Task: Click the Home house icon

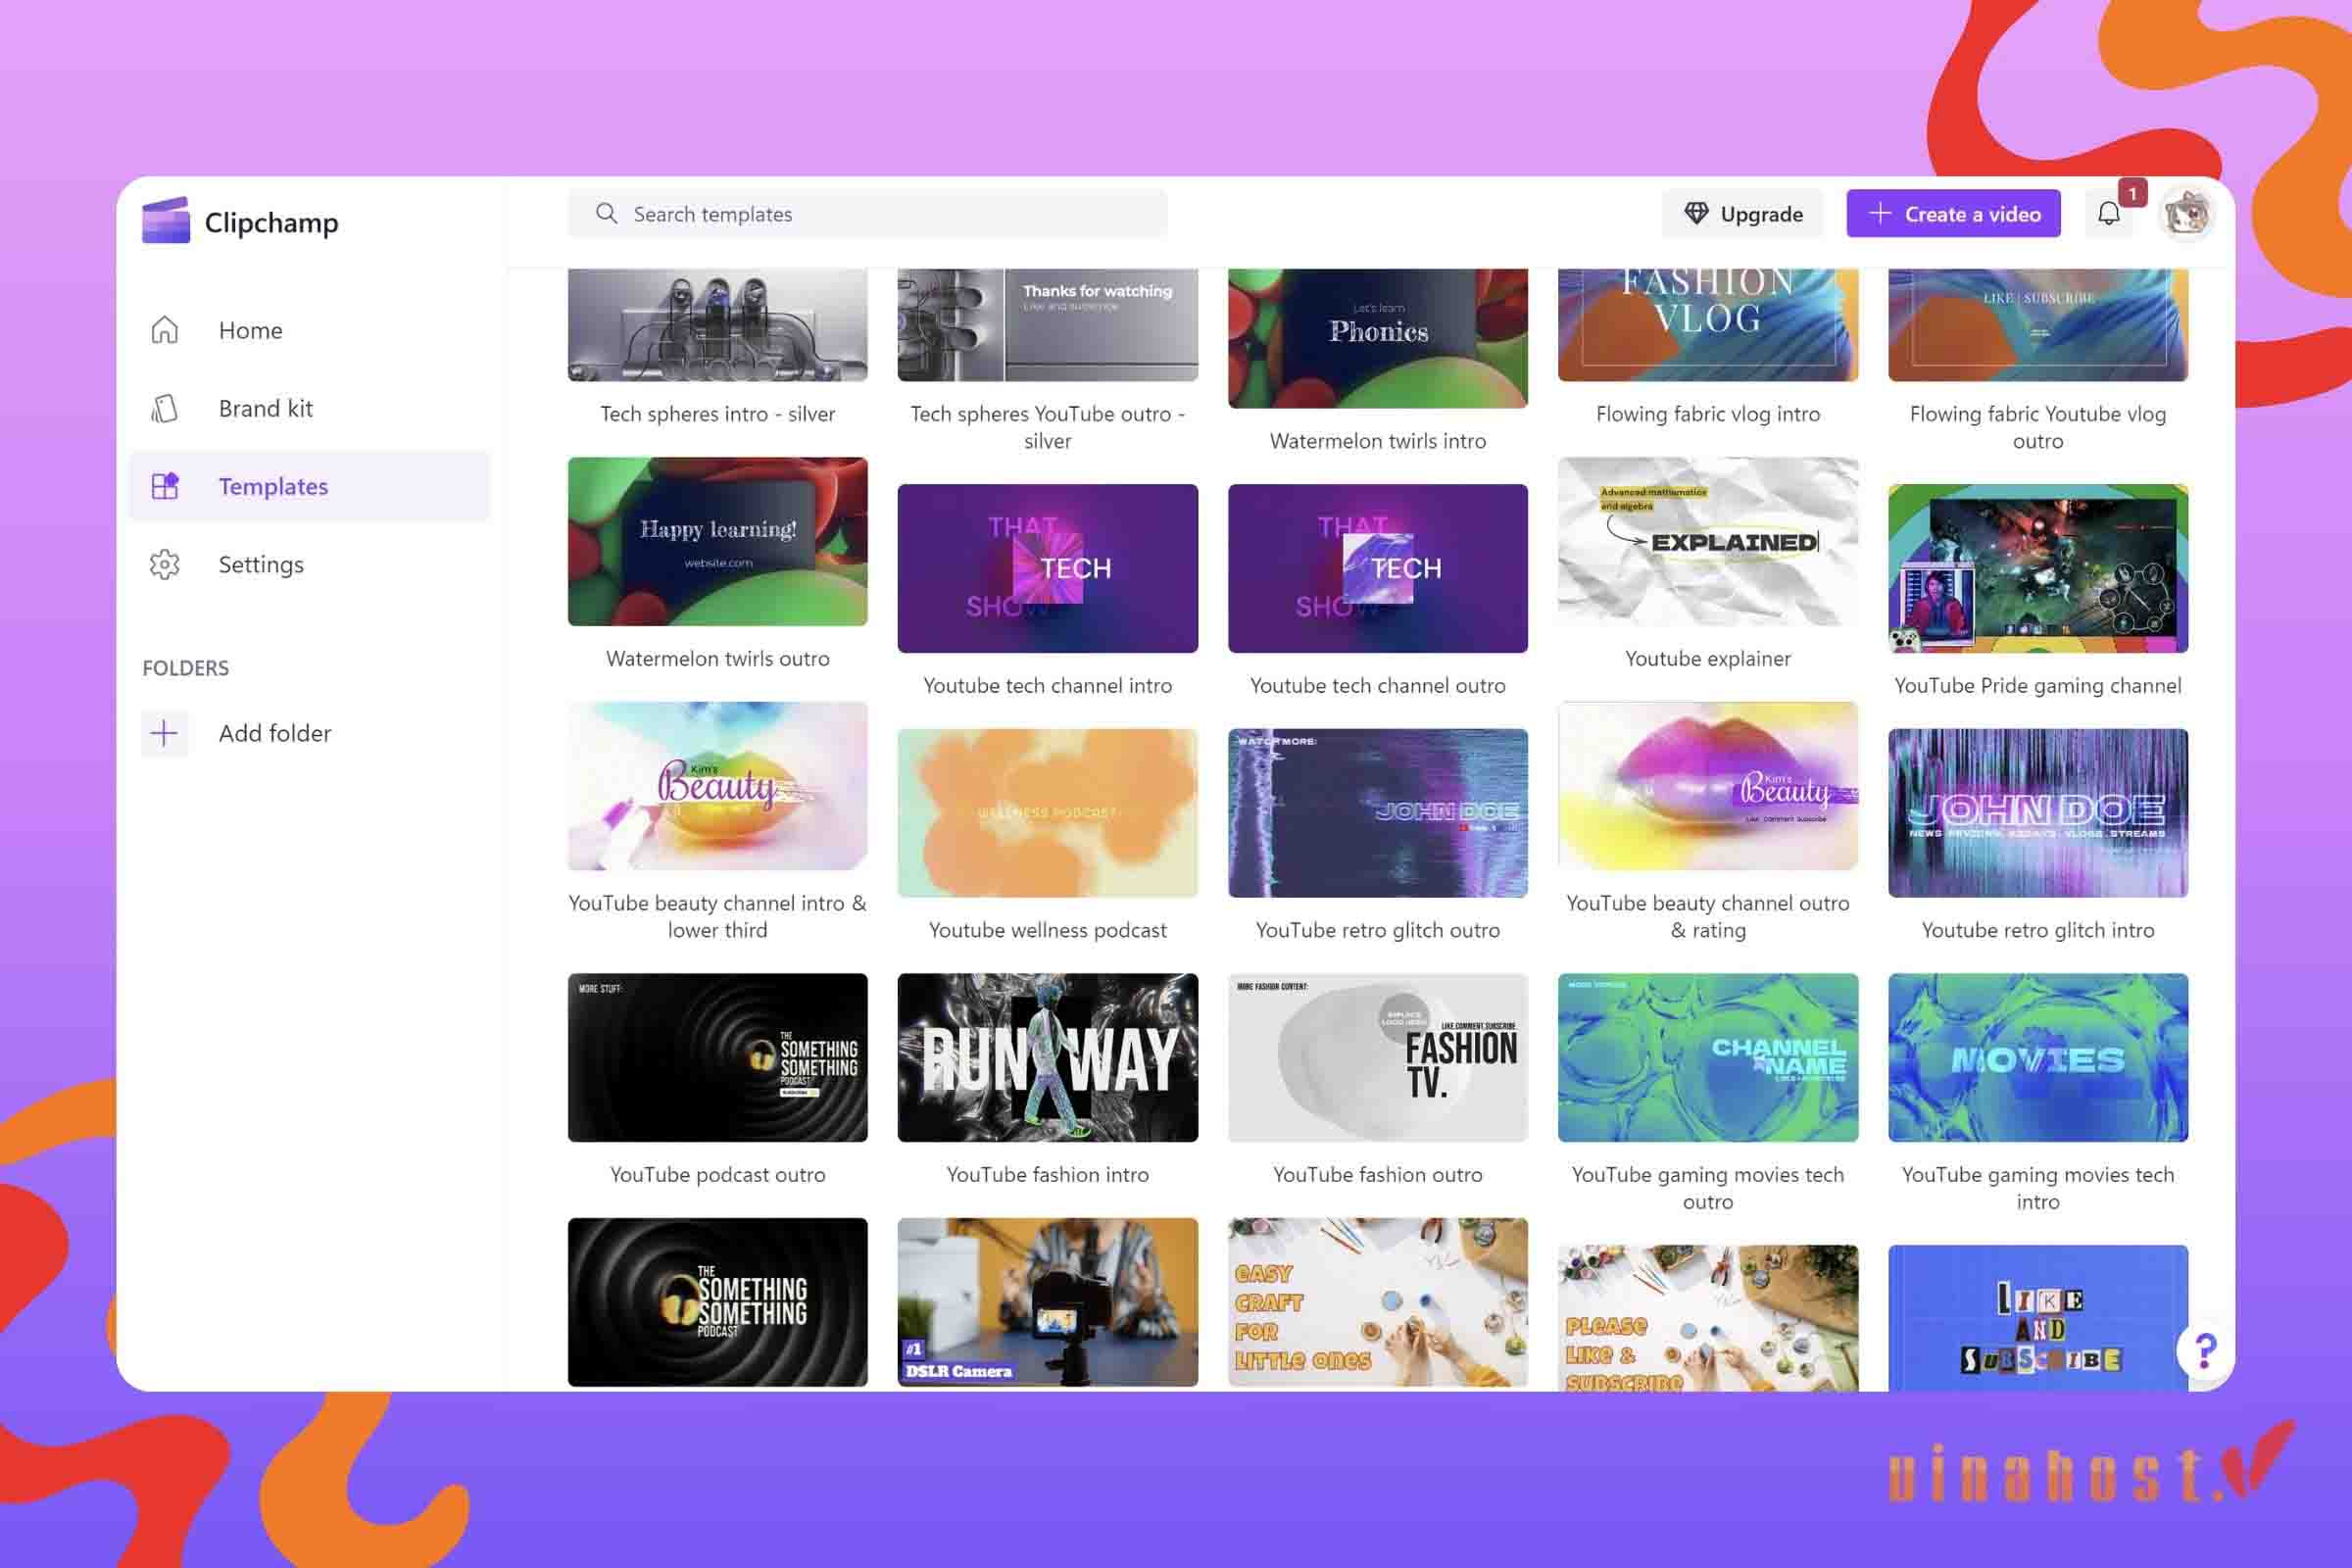Action: tap(165, 330)
